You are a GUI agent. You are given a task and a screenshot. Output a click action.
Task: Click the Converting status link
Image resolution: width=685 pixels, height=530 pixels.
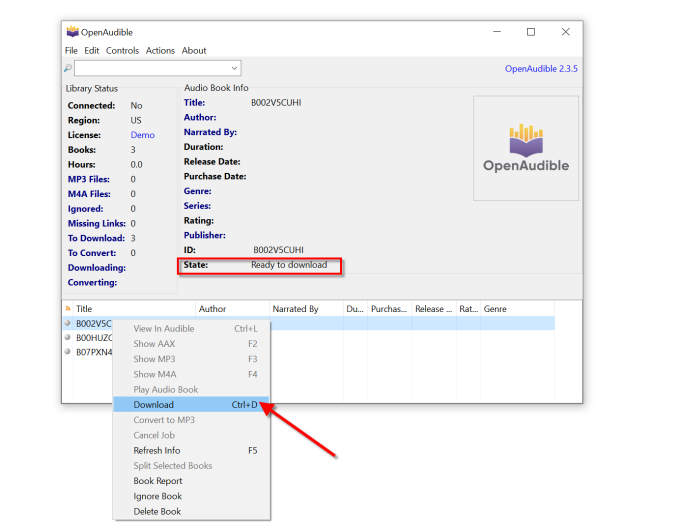(x=92, y=283)
